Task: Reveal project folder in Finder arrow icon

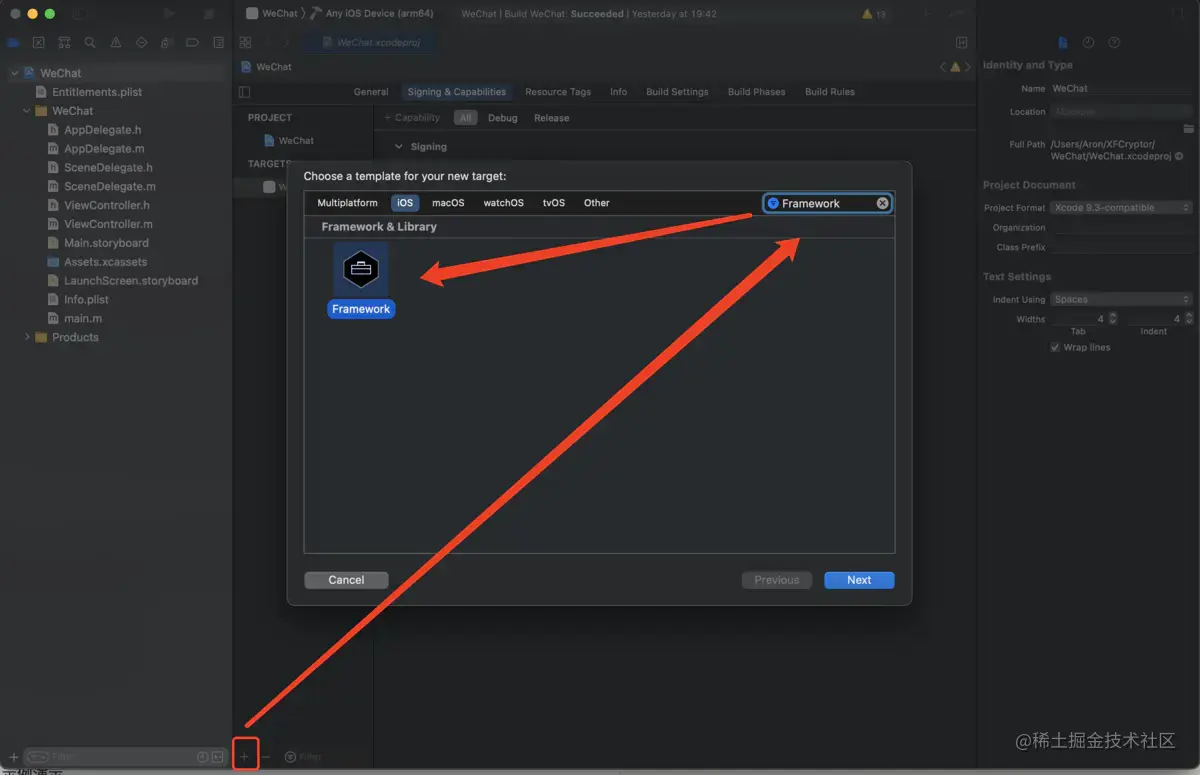Action: 1179,156
